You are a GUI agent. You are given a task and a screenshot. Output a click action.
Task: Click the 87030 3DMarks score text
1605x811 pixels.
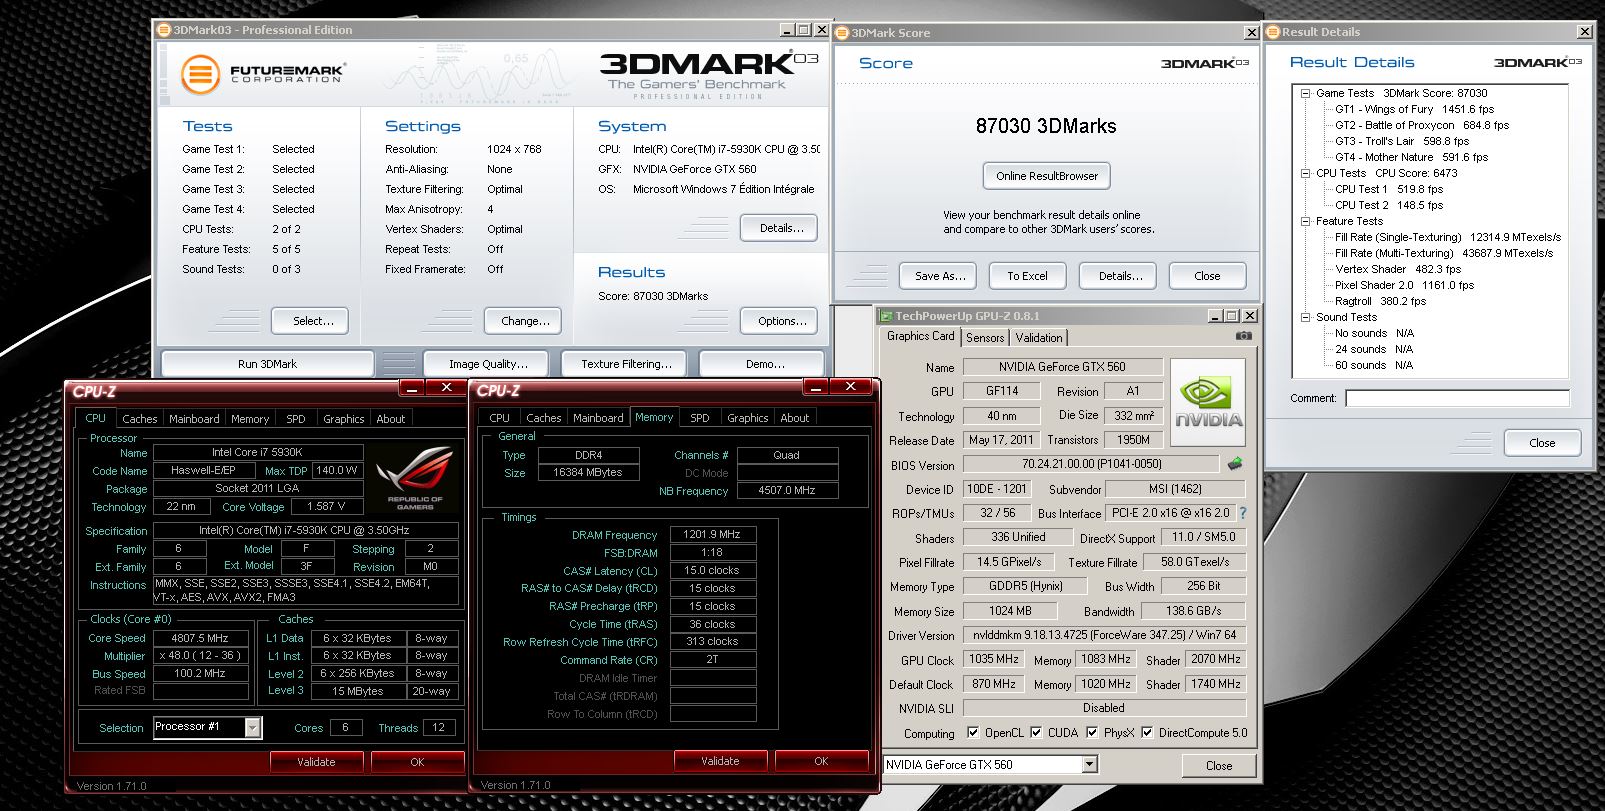point(1046,126)
